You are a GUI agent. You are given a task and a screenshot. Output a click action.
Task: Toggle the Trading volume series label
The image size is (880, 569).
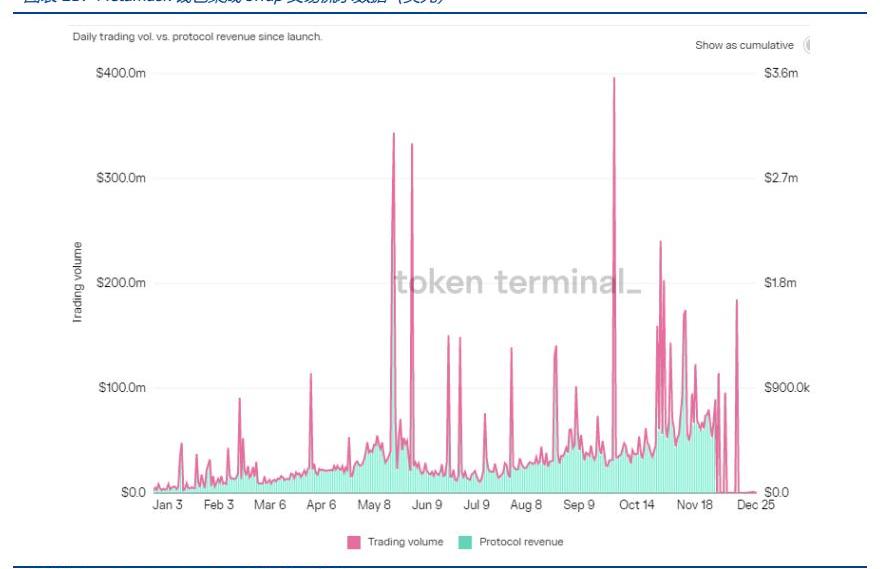tap(405, 542)
